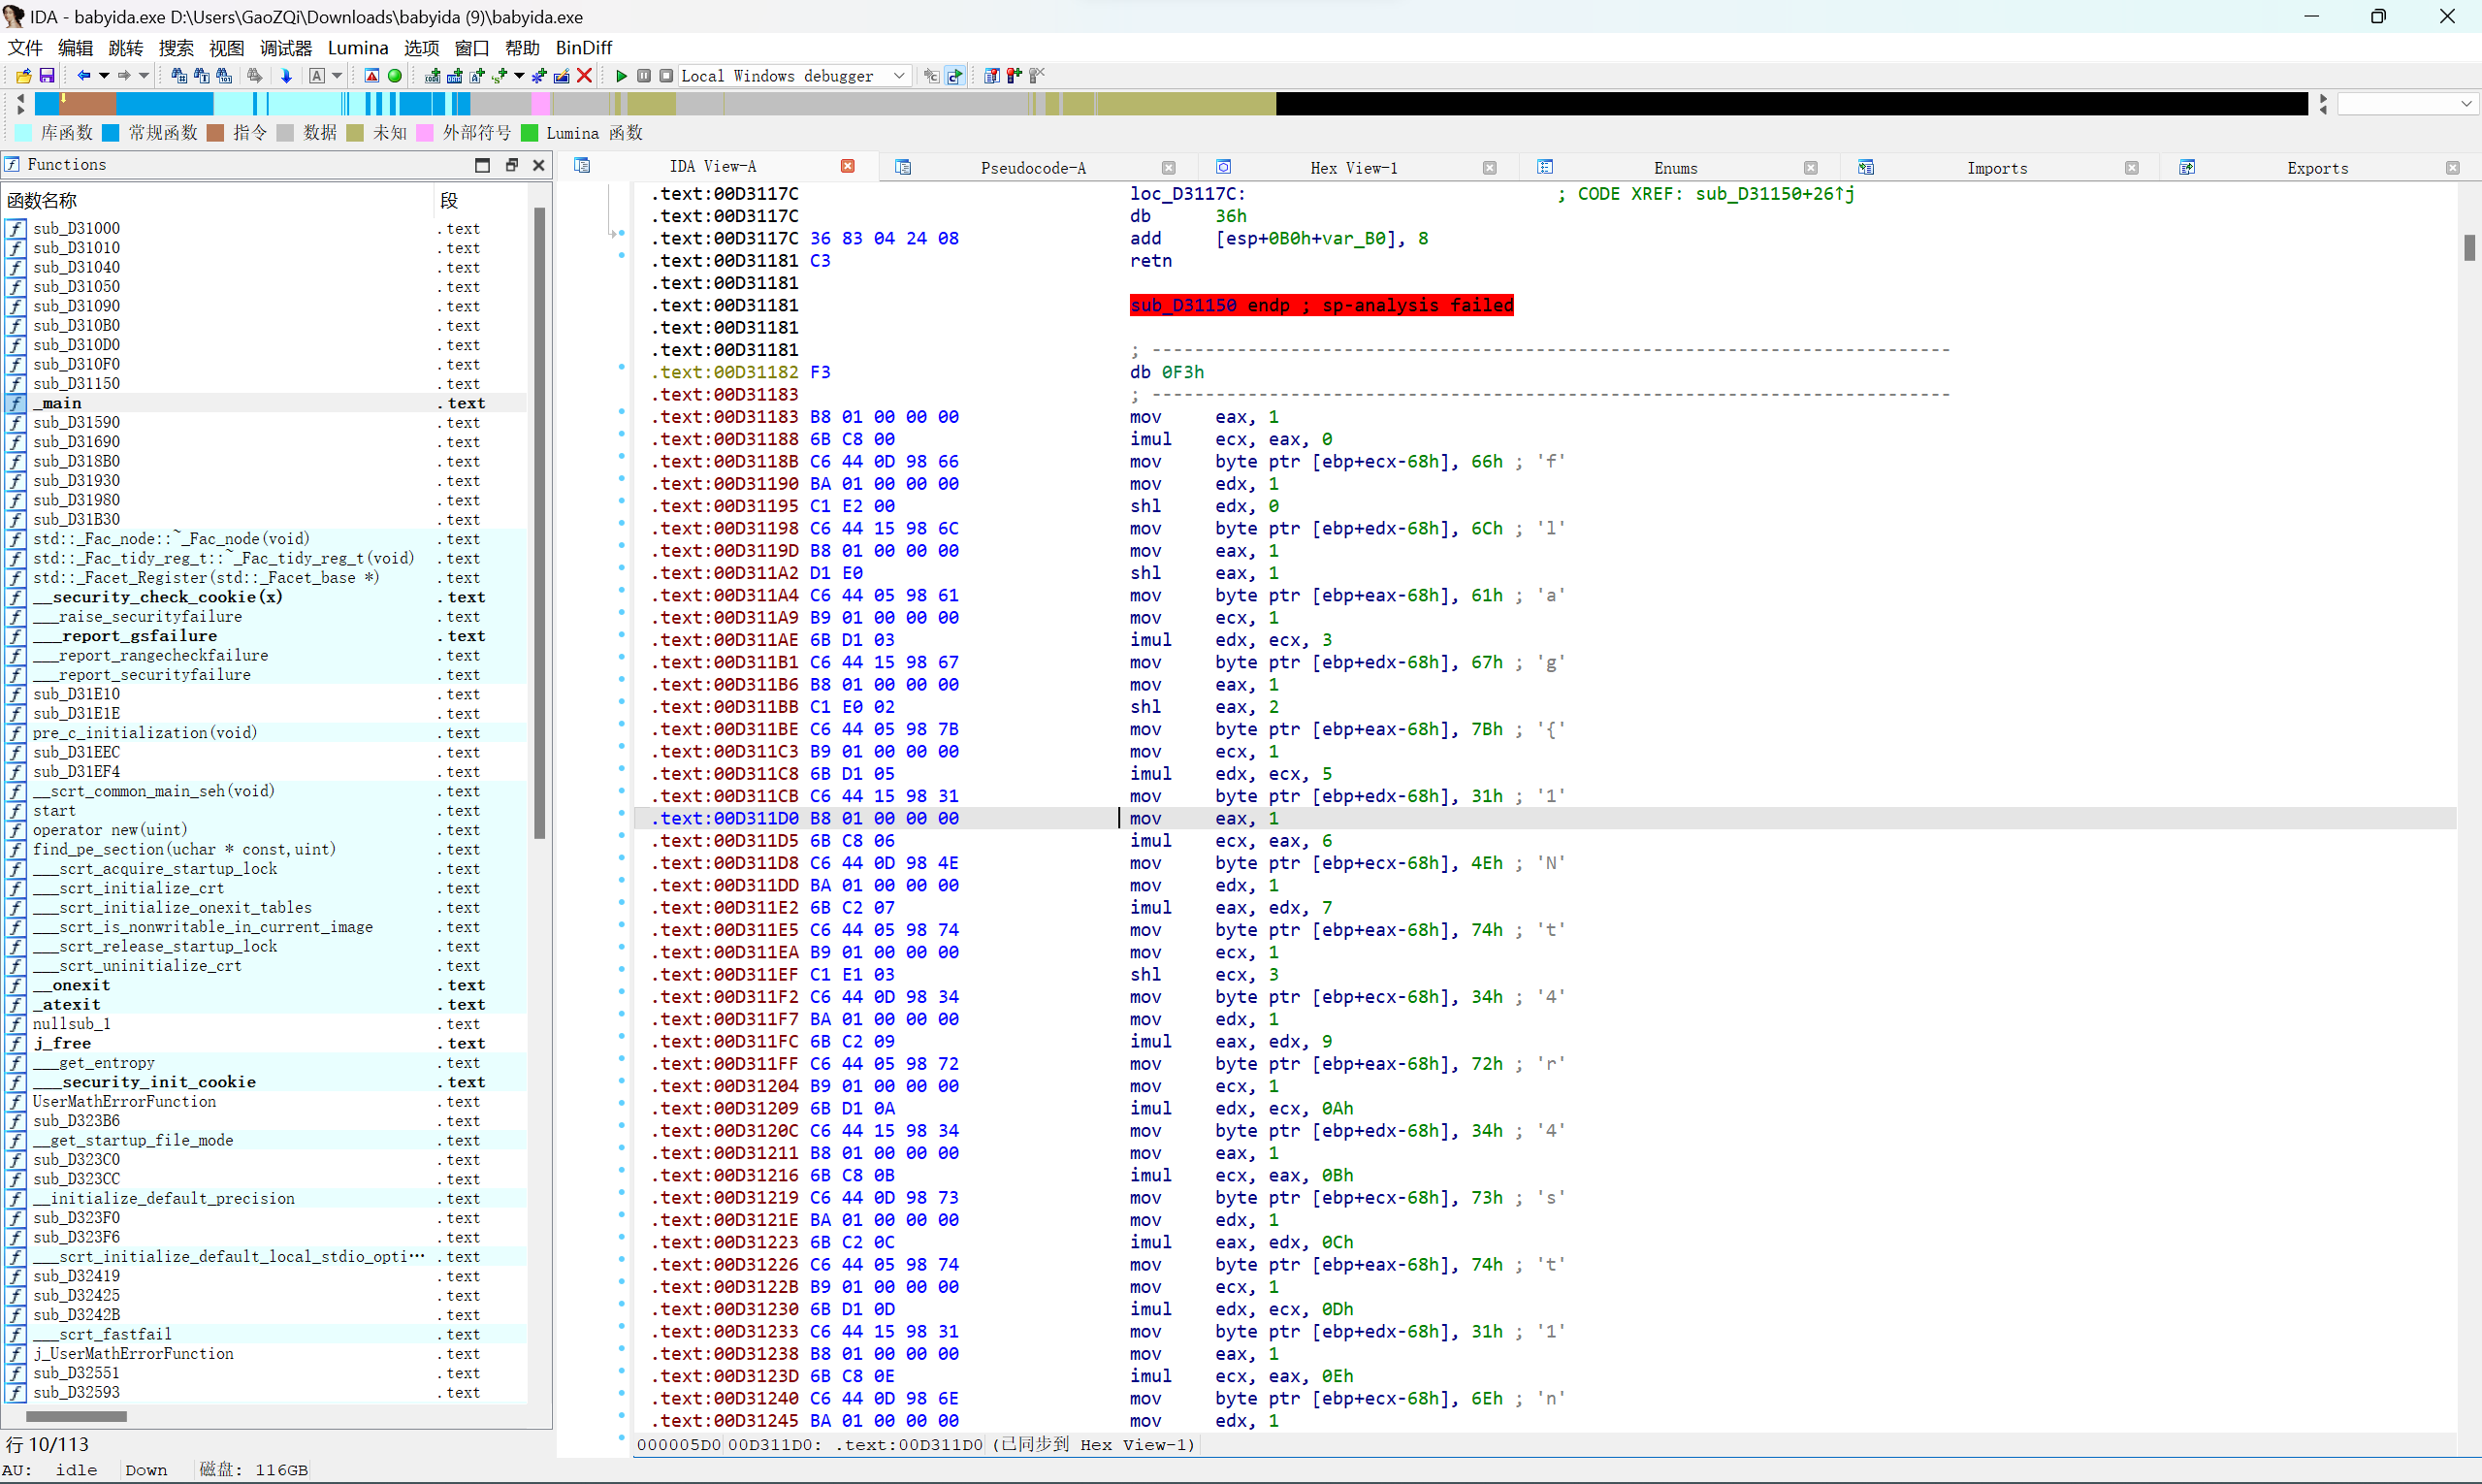Click the convert to data icon
This screenshot has height=1484, width=2482.
coord(455,76)
